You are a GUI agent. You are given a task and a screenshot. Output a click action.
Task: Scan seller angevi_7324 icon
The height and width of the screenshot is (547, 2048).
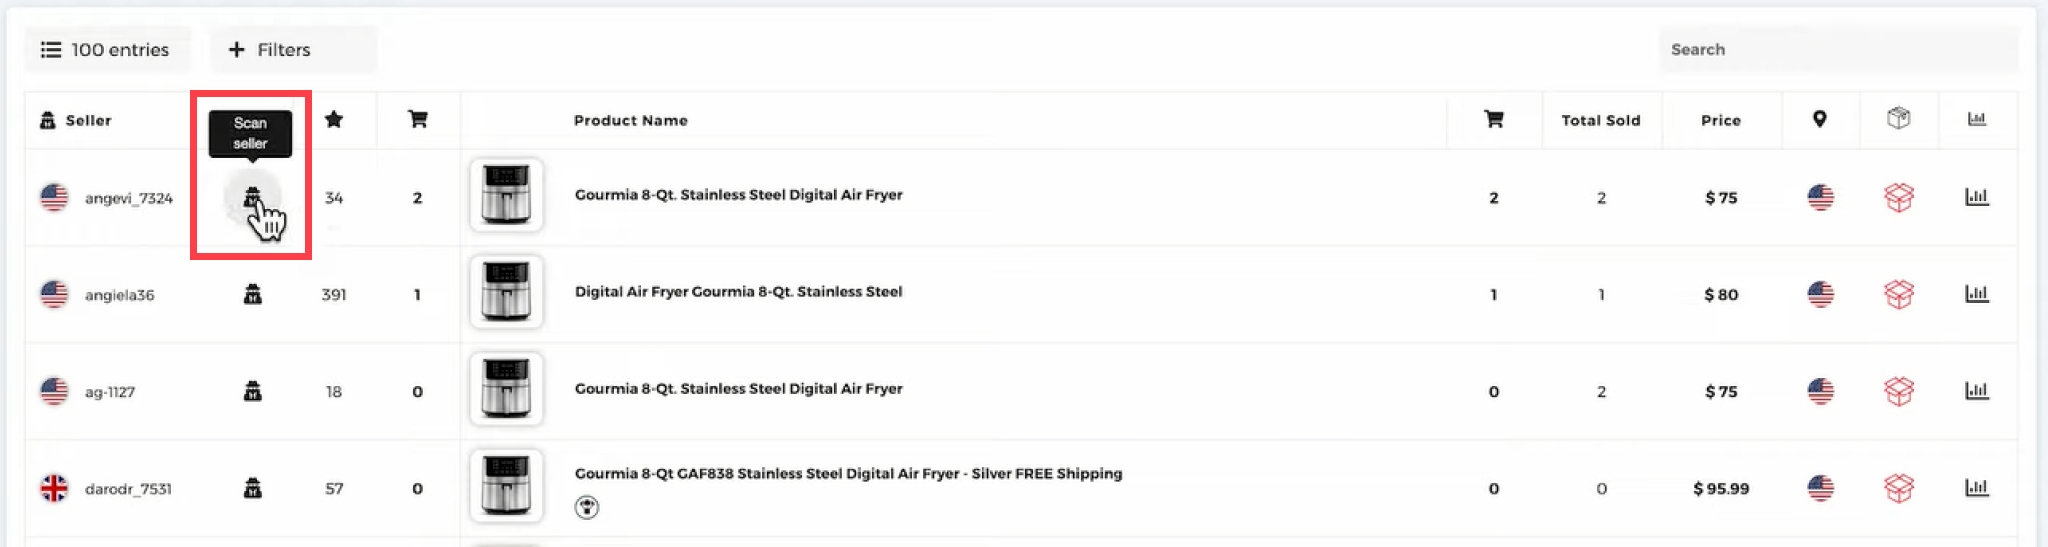coord(252,197)
